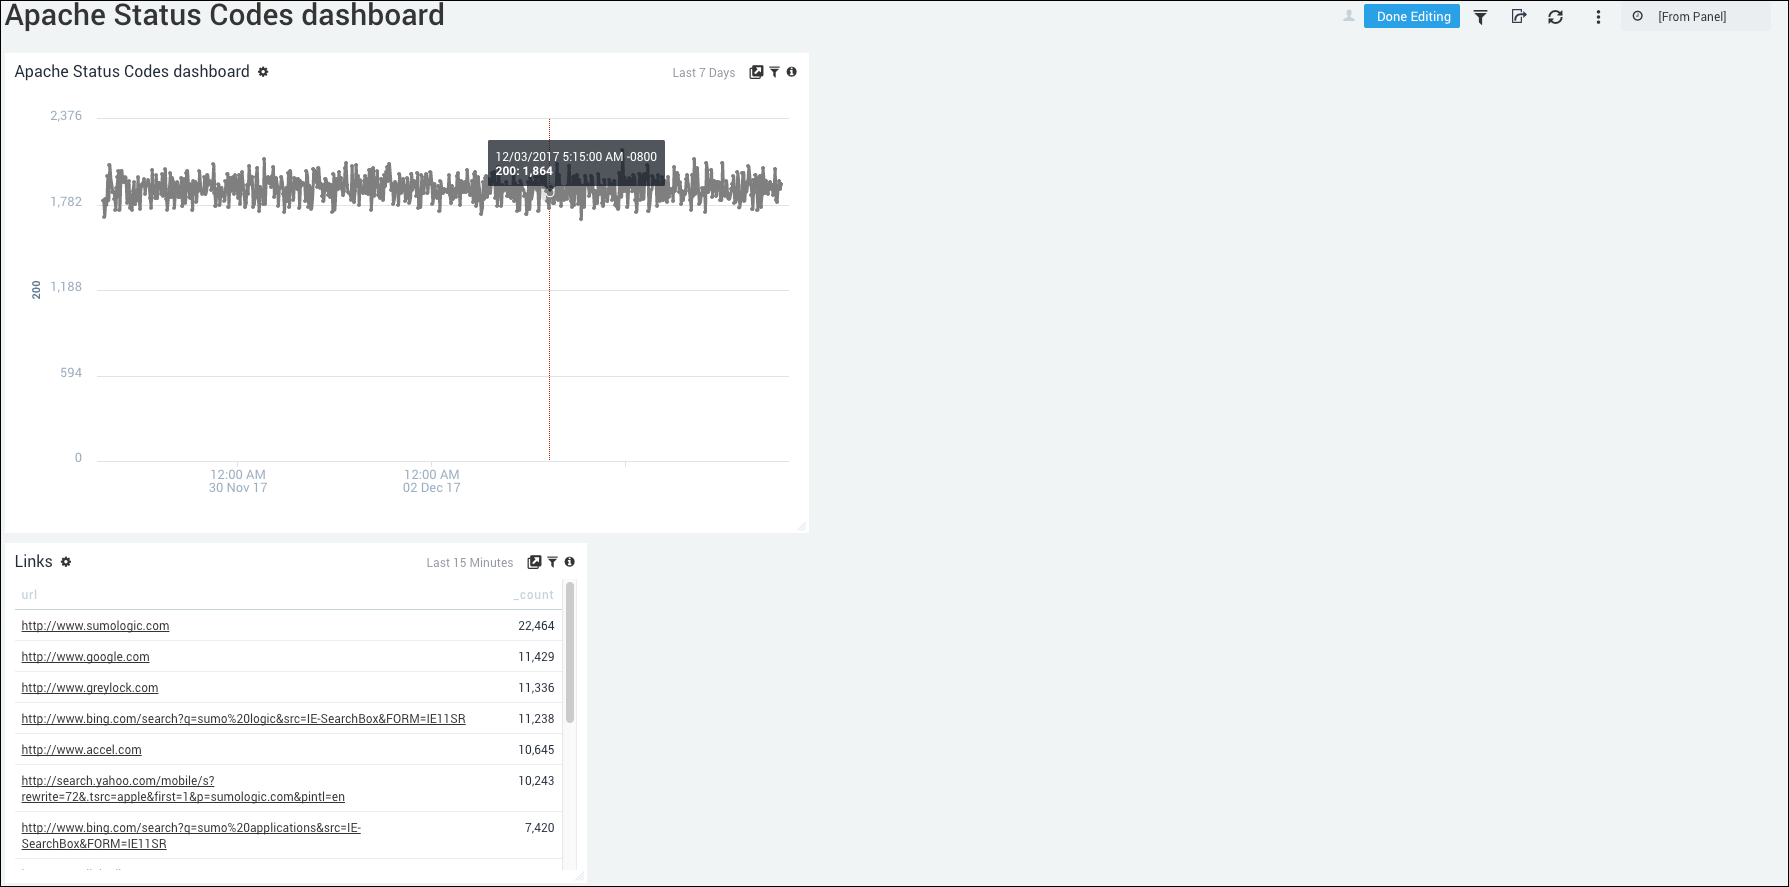Sort table by the _count column header
The image size is (1789, 887).
pyautogui.click(x=534, y=595)
